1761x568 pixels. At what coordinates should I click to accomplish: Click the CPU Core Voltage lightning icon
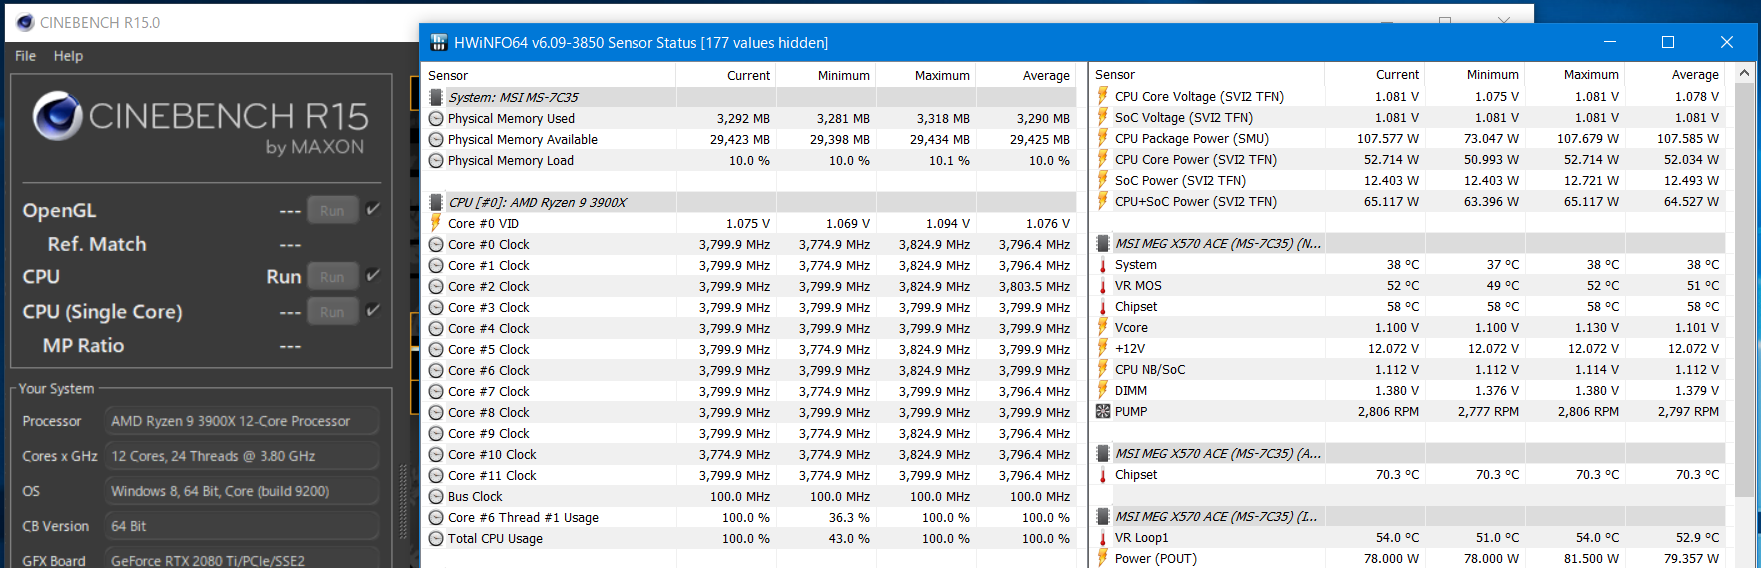pos(1103,96)
